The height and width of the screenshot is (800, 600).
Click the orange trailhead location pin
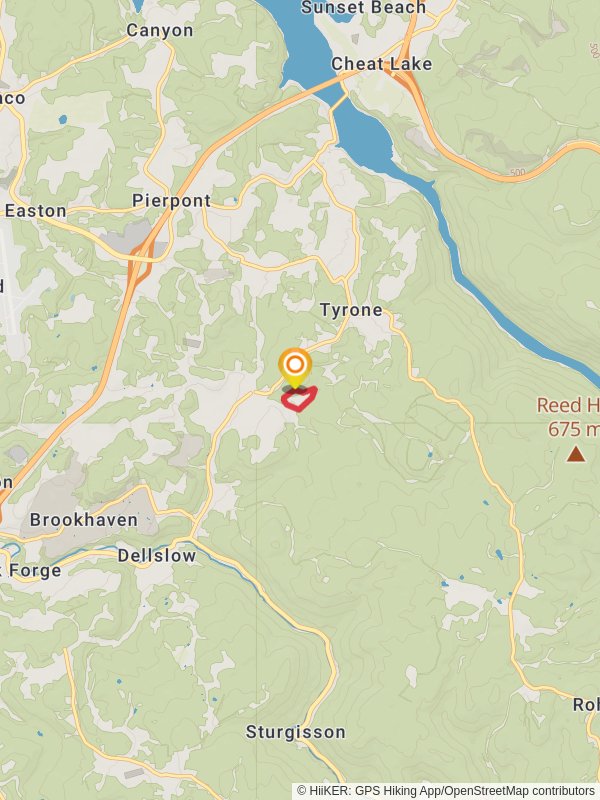point(295,368)
